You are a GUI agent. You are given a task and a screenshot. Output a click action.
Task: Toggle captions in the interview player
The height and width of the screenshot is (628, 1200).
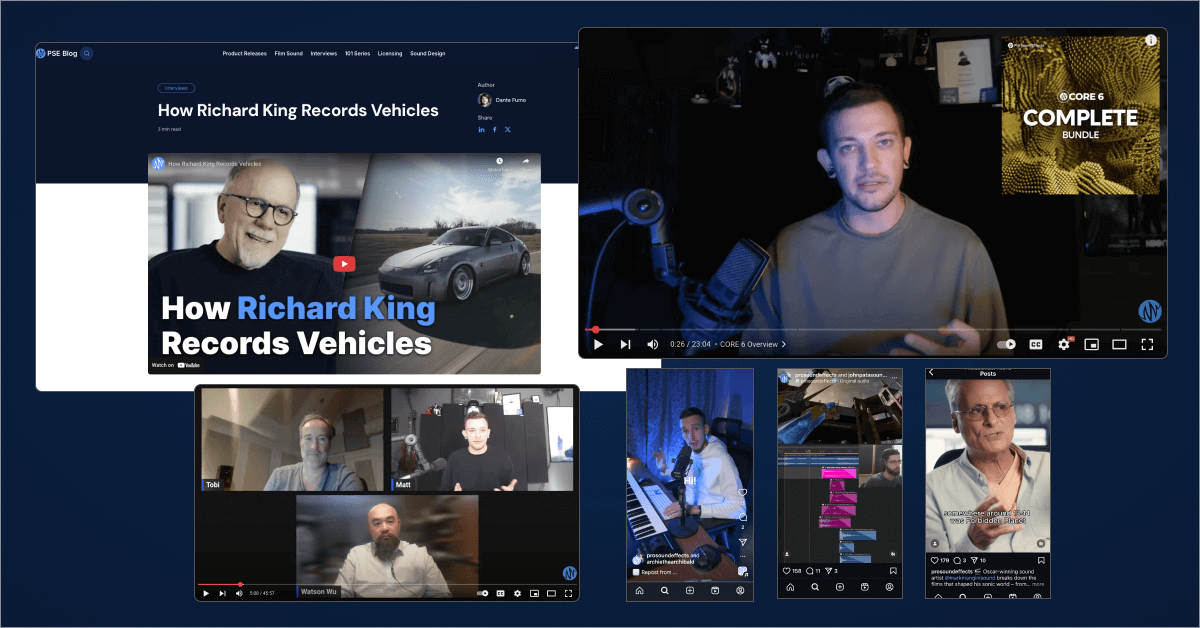click(501, 593)
